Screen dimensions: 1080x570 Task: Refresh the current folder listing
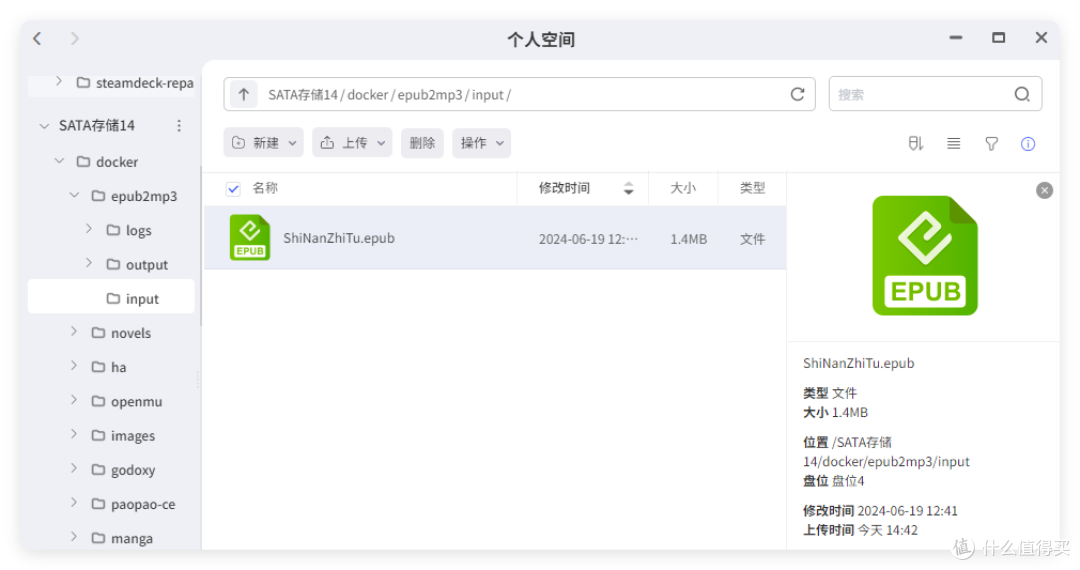[x=798, y=94]
